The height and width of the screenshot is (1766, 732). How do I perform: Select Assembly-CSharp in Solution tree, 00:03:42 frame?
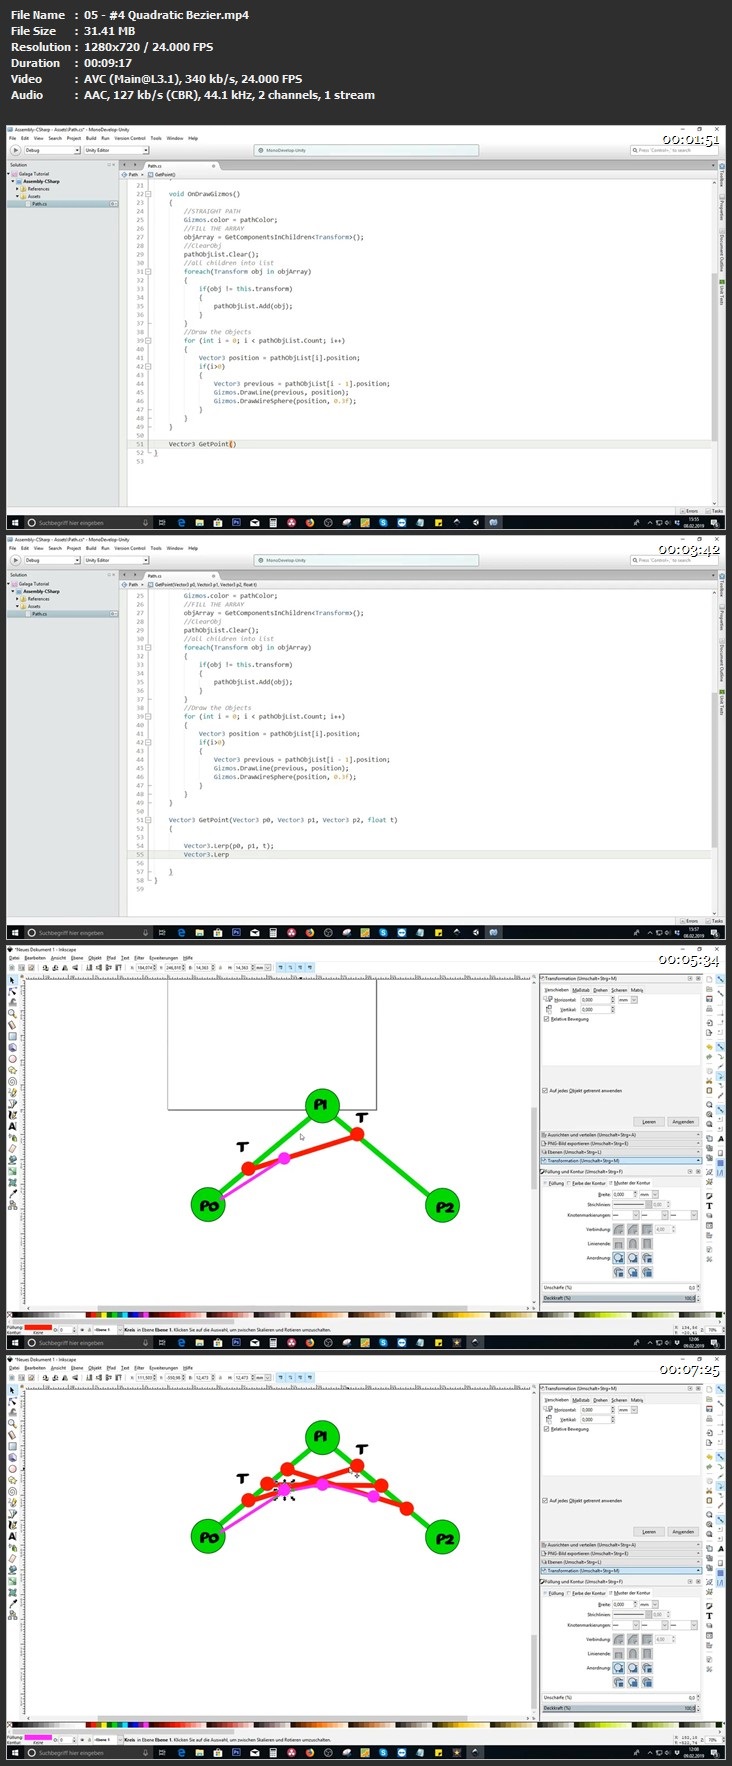(x=41, y=591)
